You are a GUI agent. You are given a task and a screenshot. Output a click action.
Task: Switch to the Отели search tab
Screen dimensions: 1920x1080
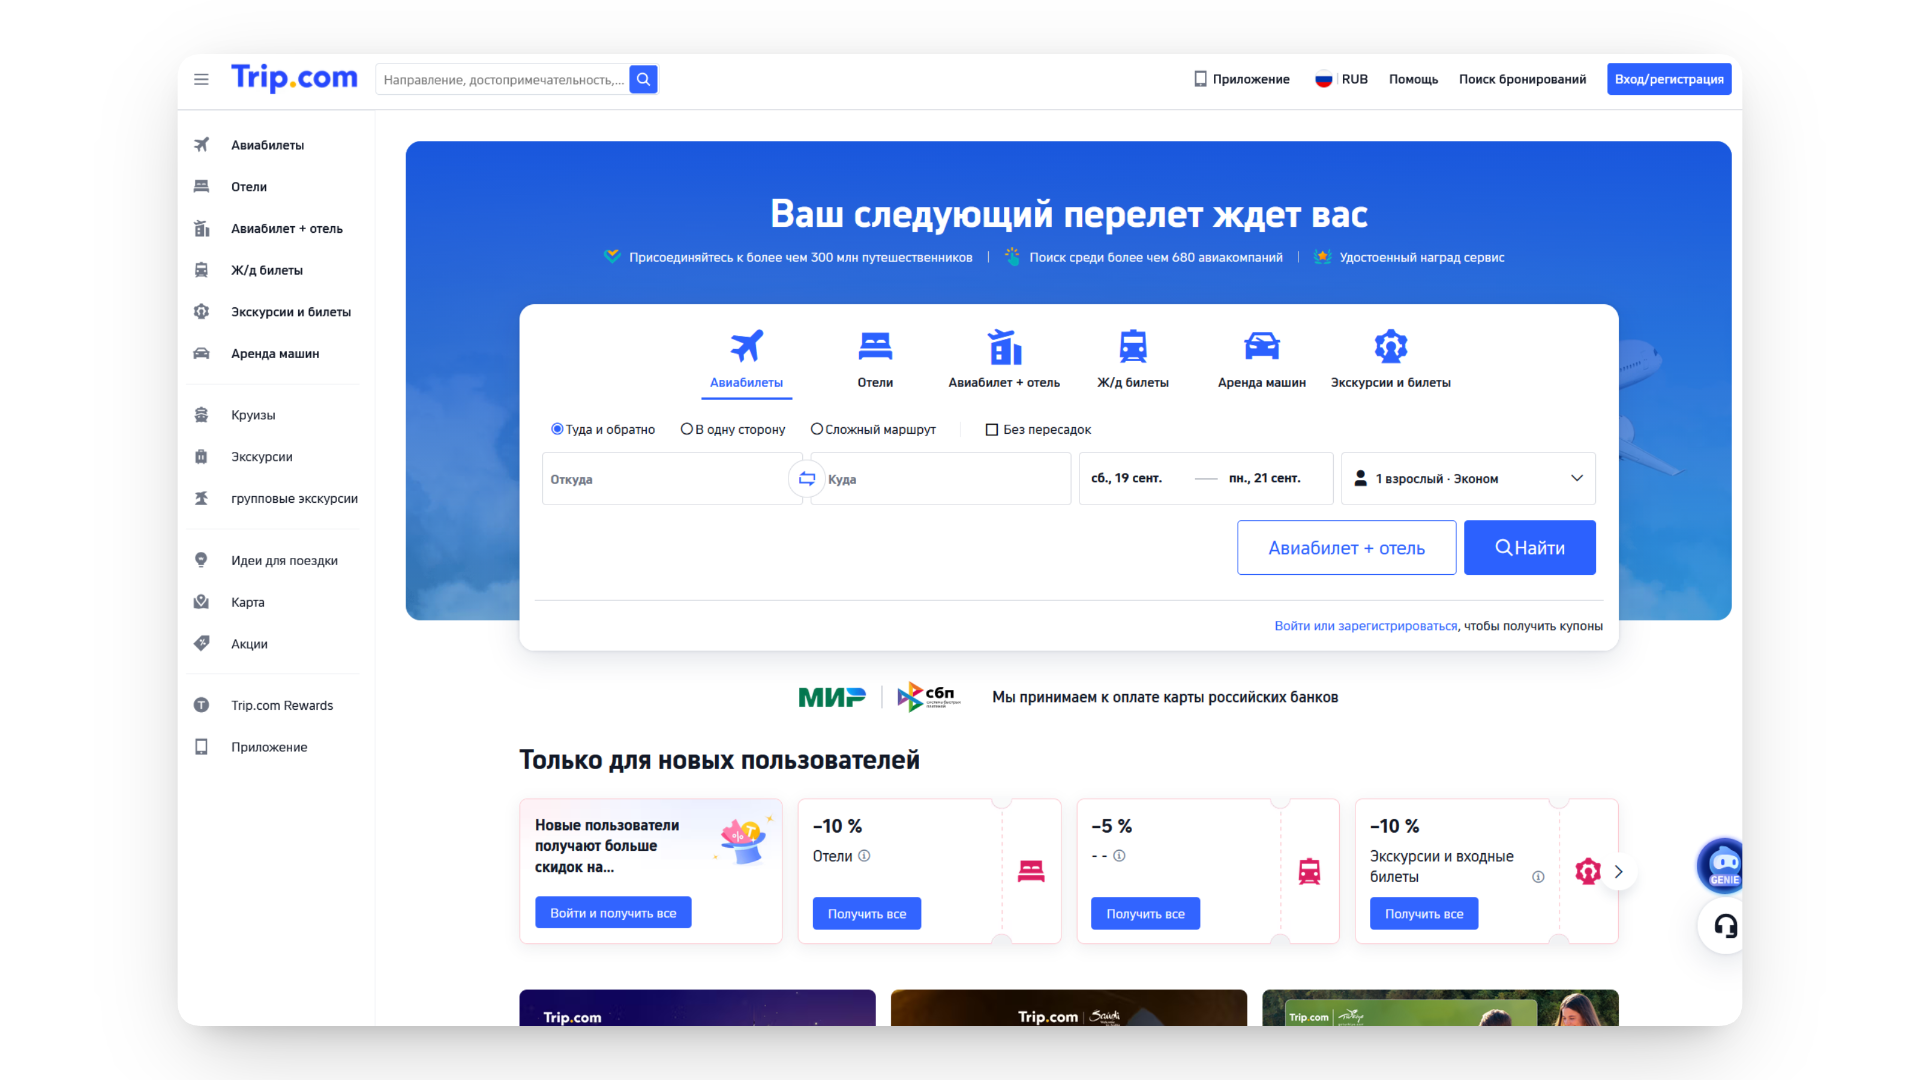click(875, 360)
